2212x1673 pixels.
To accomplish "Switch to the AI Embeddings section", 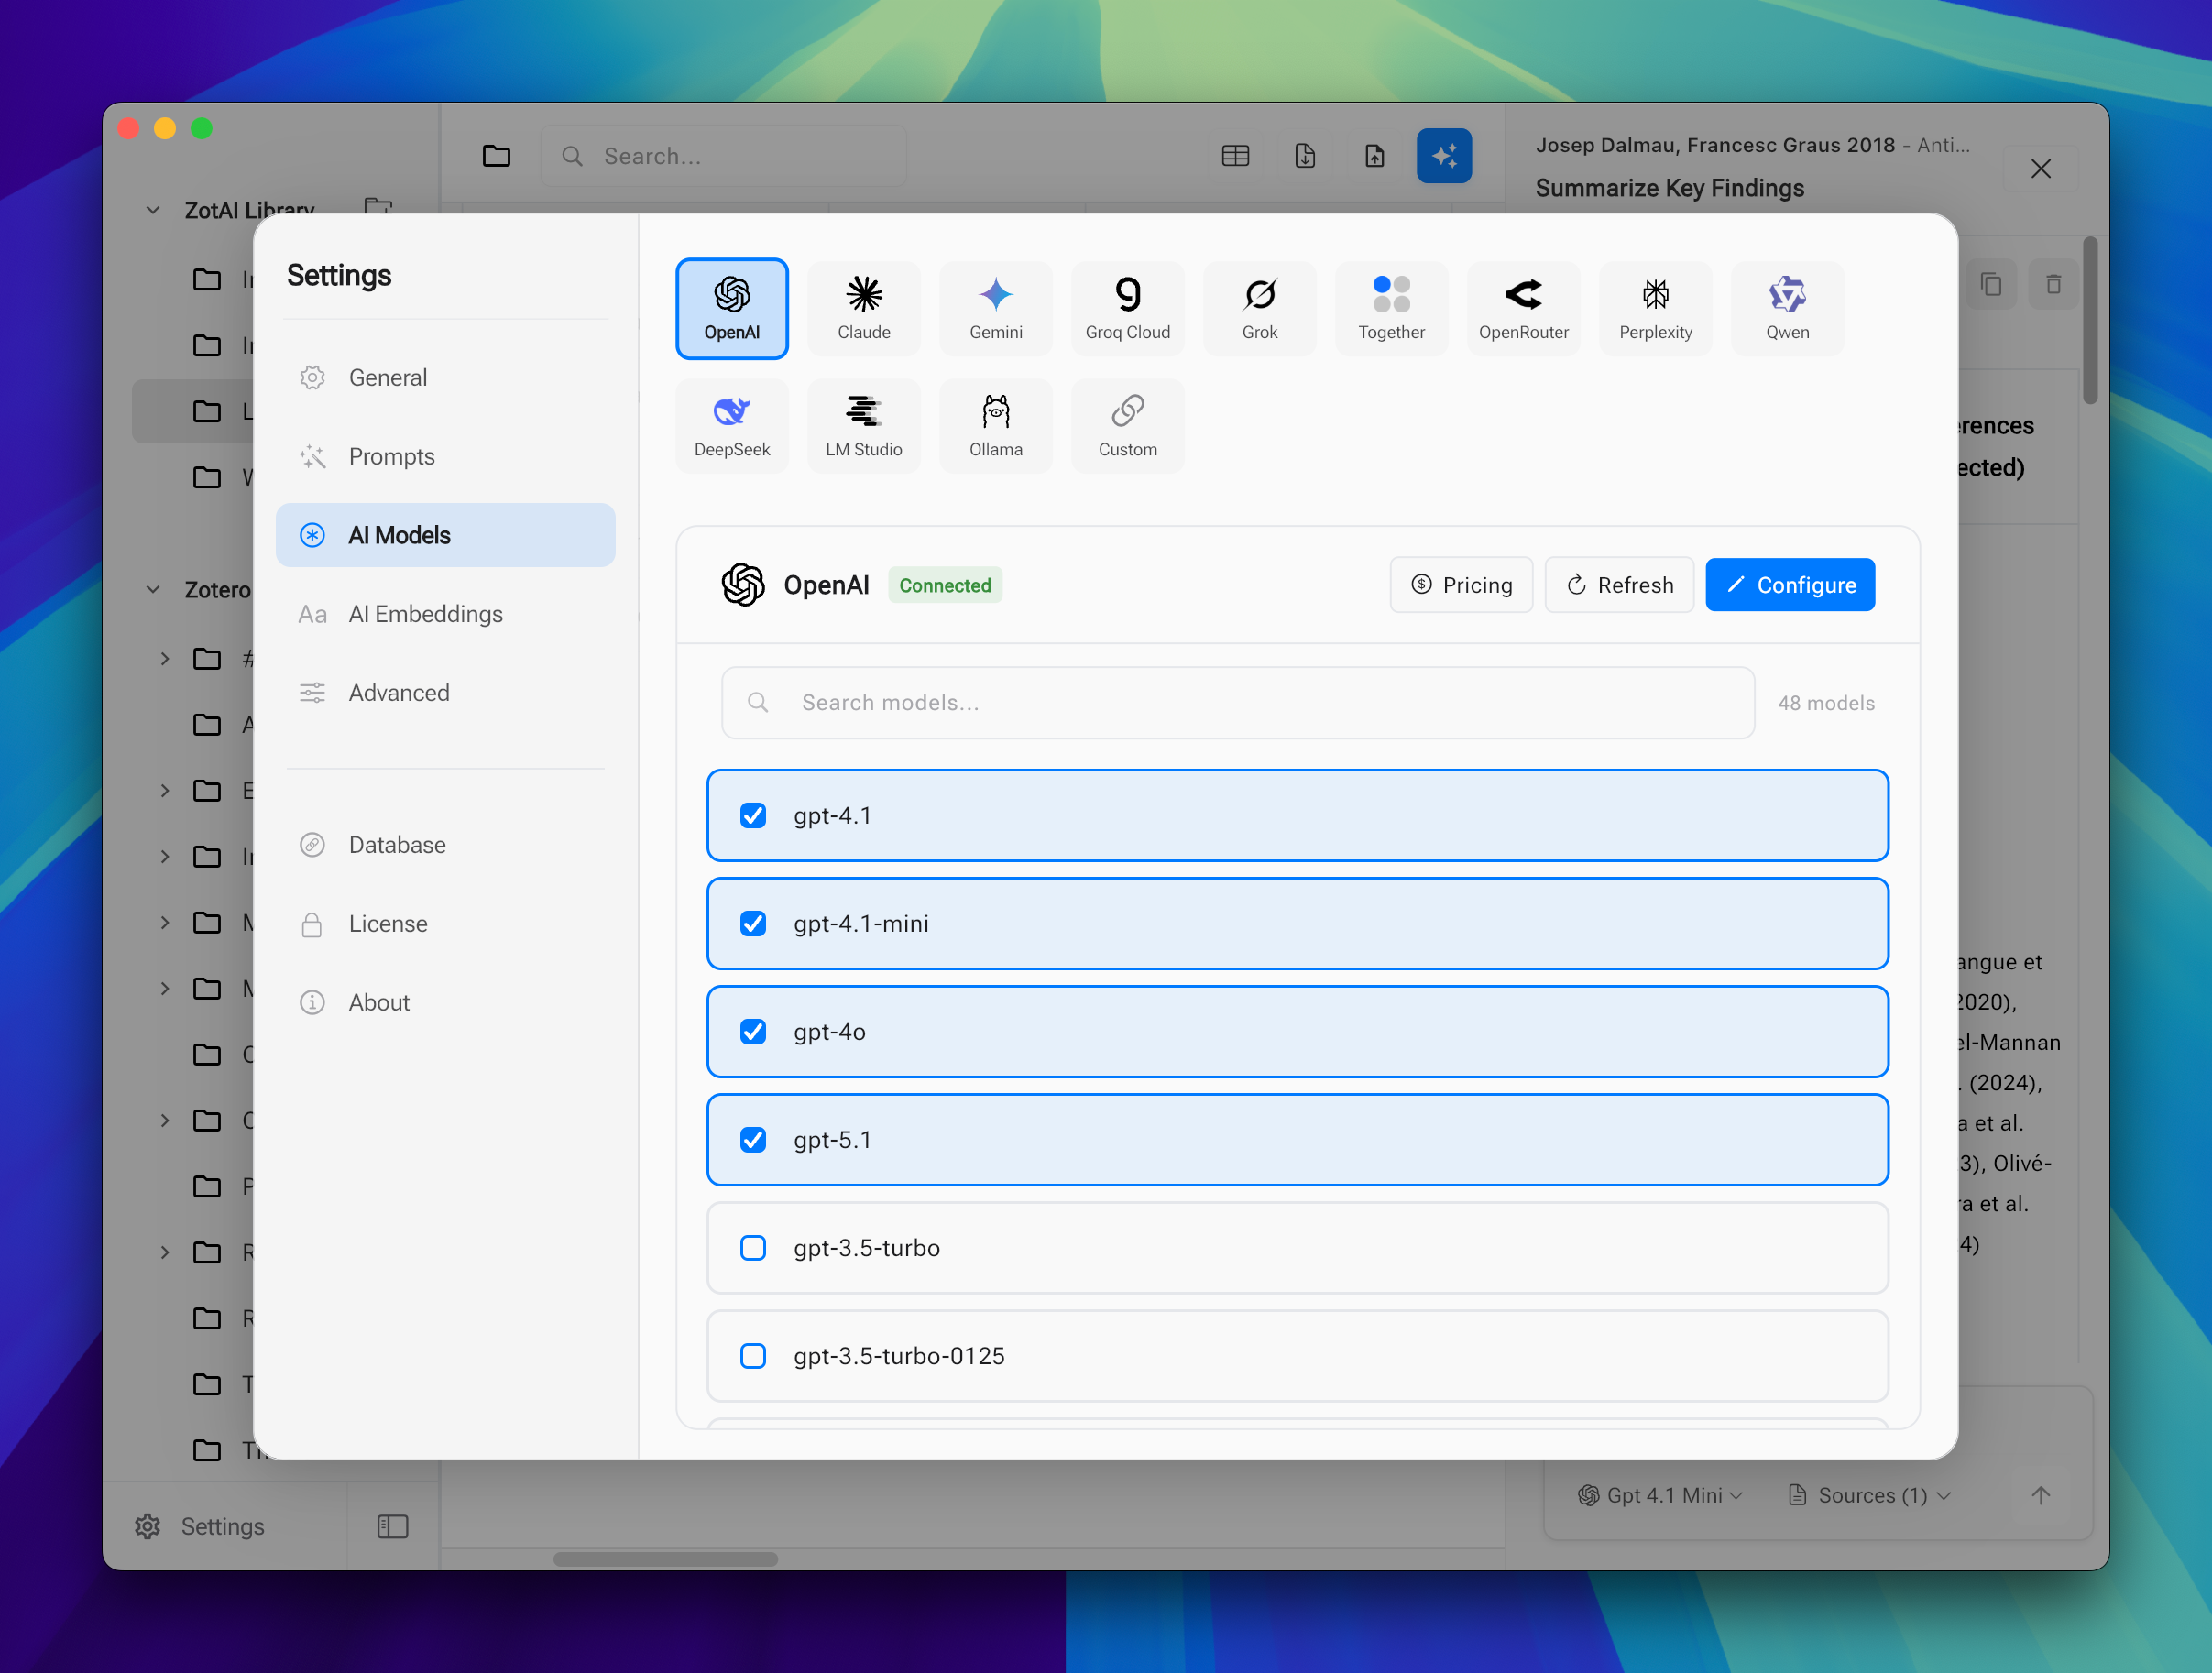I will point(425,614).
